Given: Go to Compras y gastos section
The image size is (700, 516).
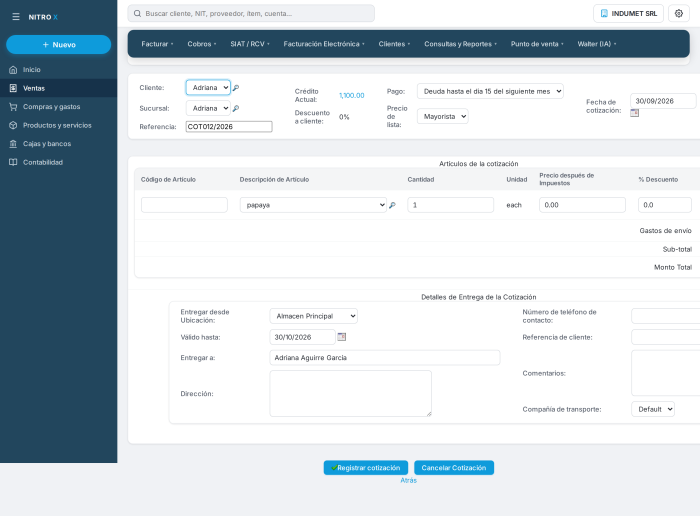Looking at the screenshot, I should (58, 107).
